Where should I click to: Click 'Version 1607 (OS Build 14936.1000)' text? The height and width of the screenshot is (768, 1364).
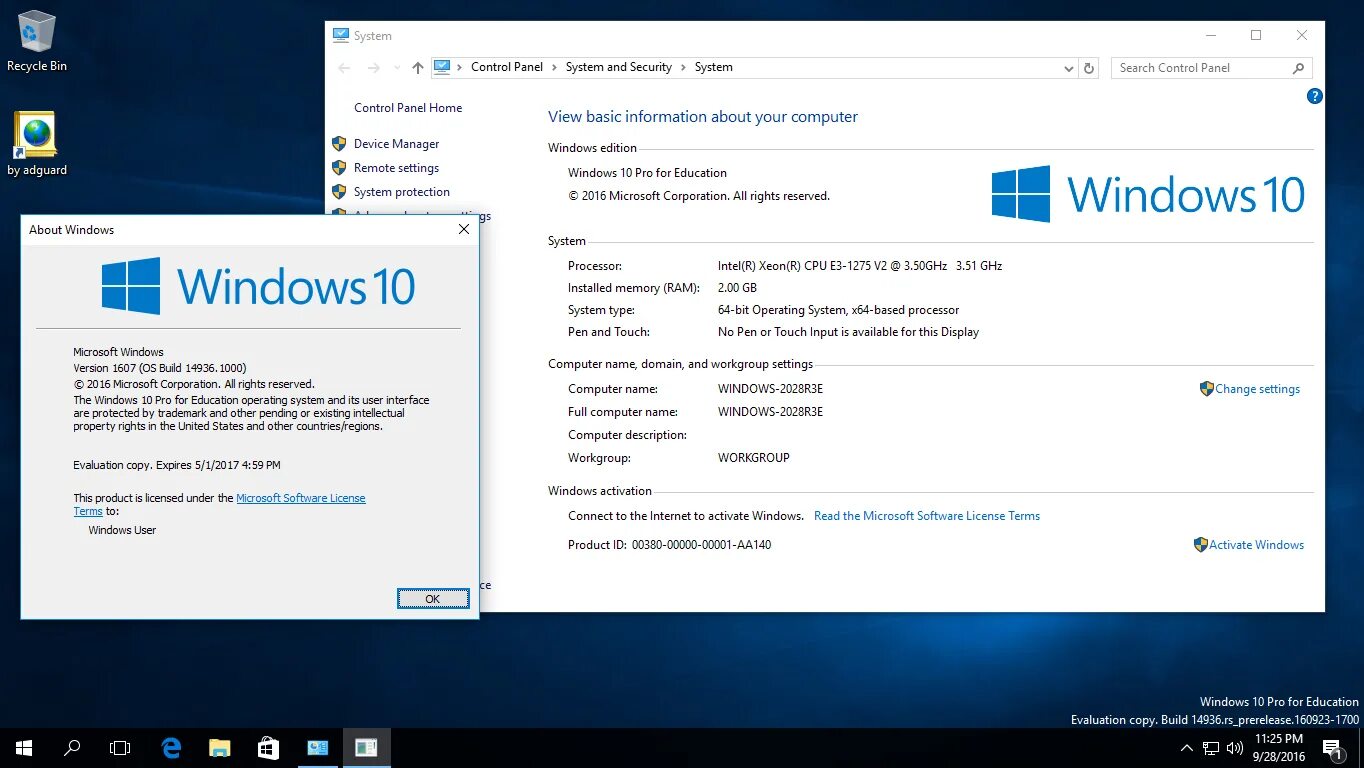tap(160, 368)
